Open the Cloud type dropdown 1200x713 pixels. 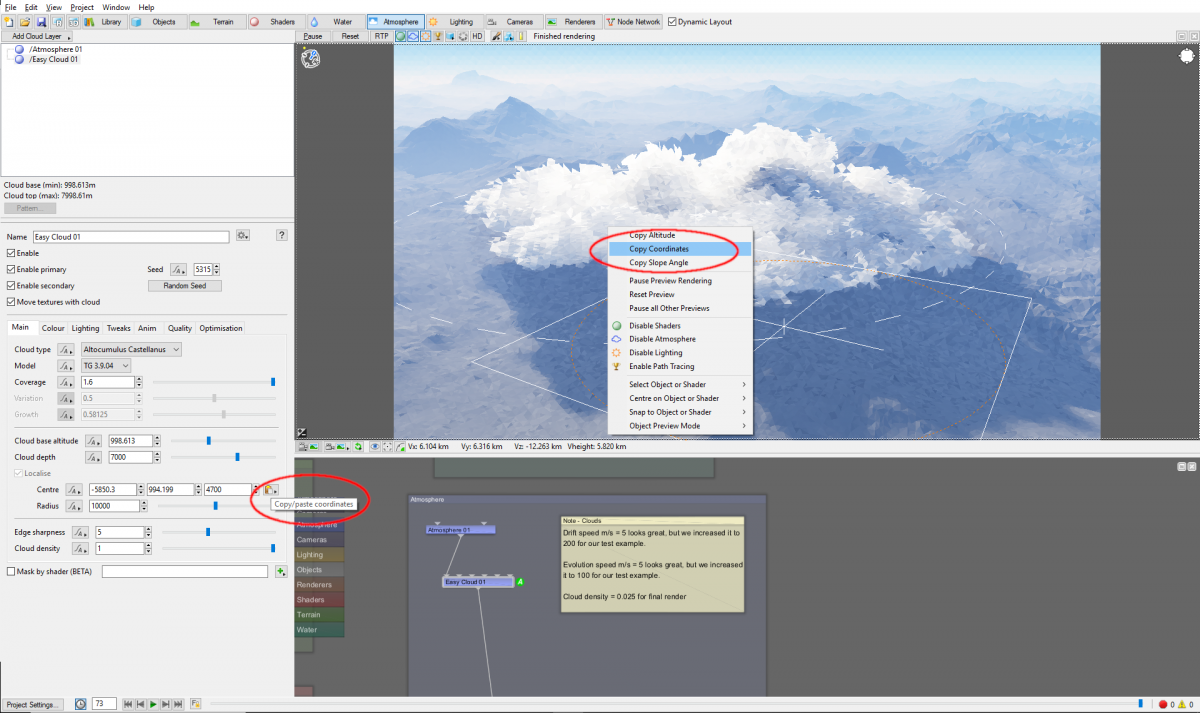tap(131, 349)
